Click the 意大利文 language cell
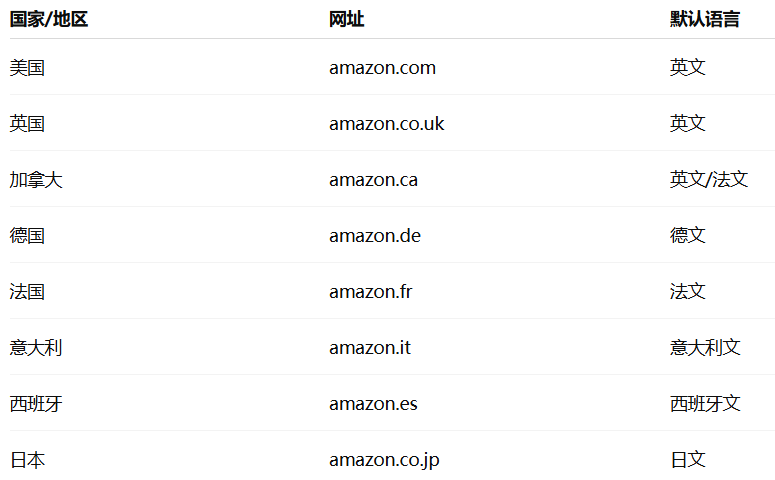This screenshot has width=775, height=480. click(705, 348)
